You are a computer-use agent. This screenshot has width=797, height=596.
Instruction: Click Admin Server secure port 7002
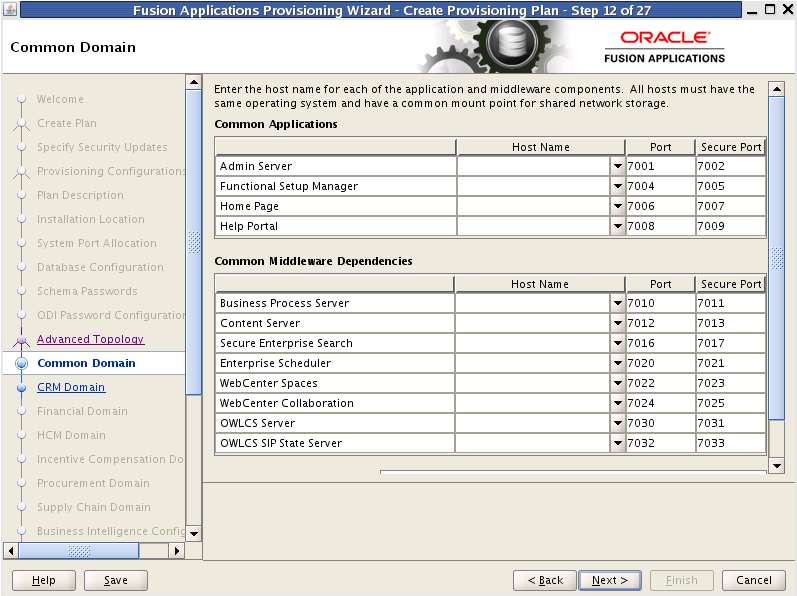(x=730, y=166)
